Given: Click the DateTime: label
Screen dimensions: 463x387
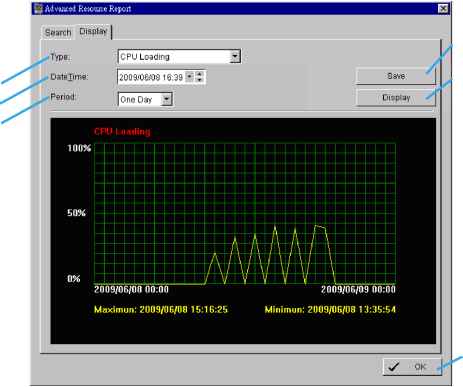Looking at the screenshot, I should point(69,77).
